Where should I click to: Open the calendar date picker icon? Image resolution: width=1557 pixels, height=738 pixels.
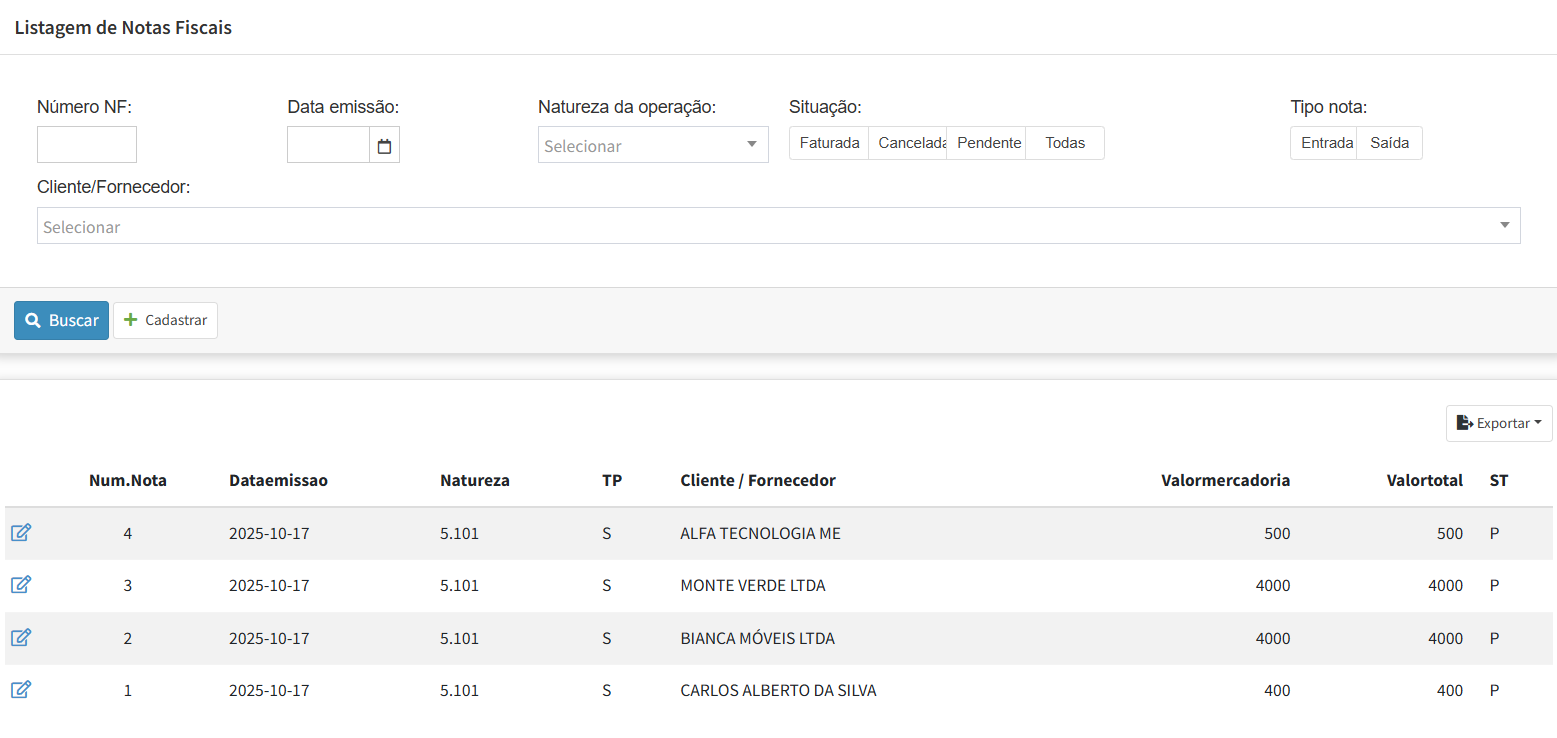pyautogui.click(x=384, y=146)
